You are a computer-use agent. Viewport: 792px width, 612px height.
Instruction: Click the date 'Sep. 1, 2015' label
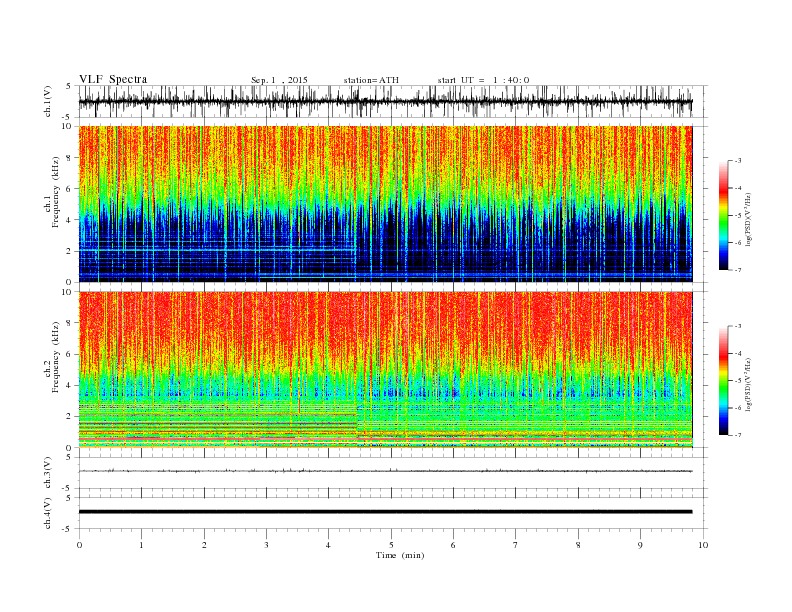[279, 80]
